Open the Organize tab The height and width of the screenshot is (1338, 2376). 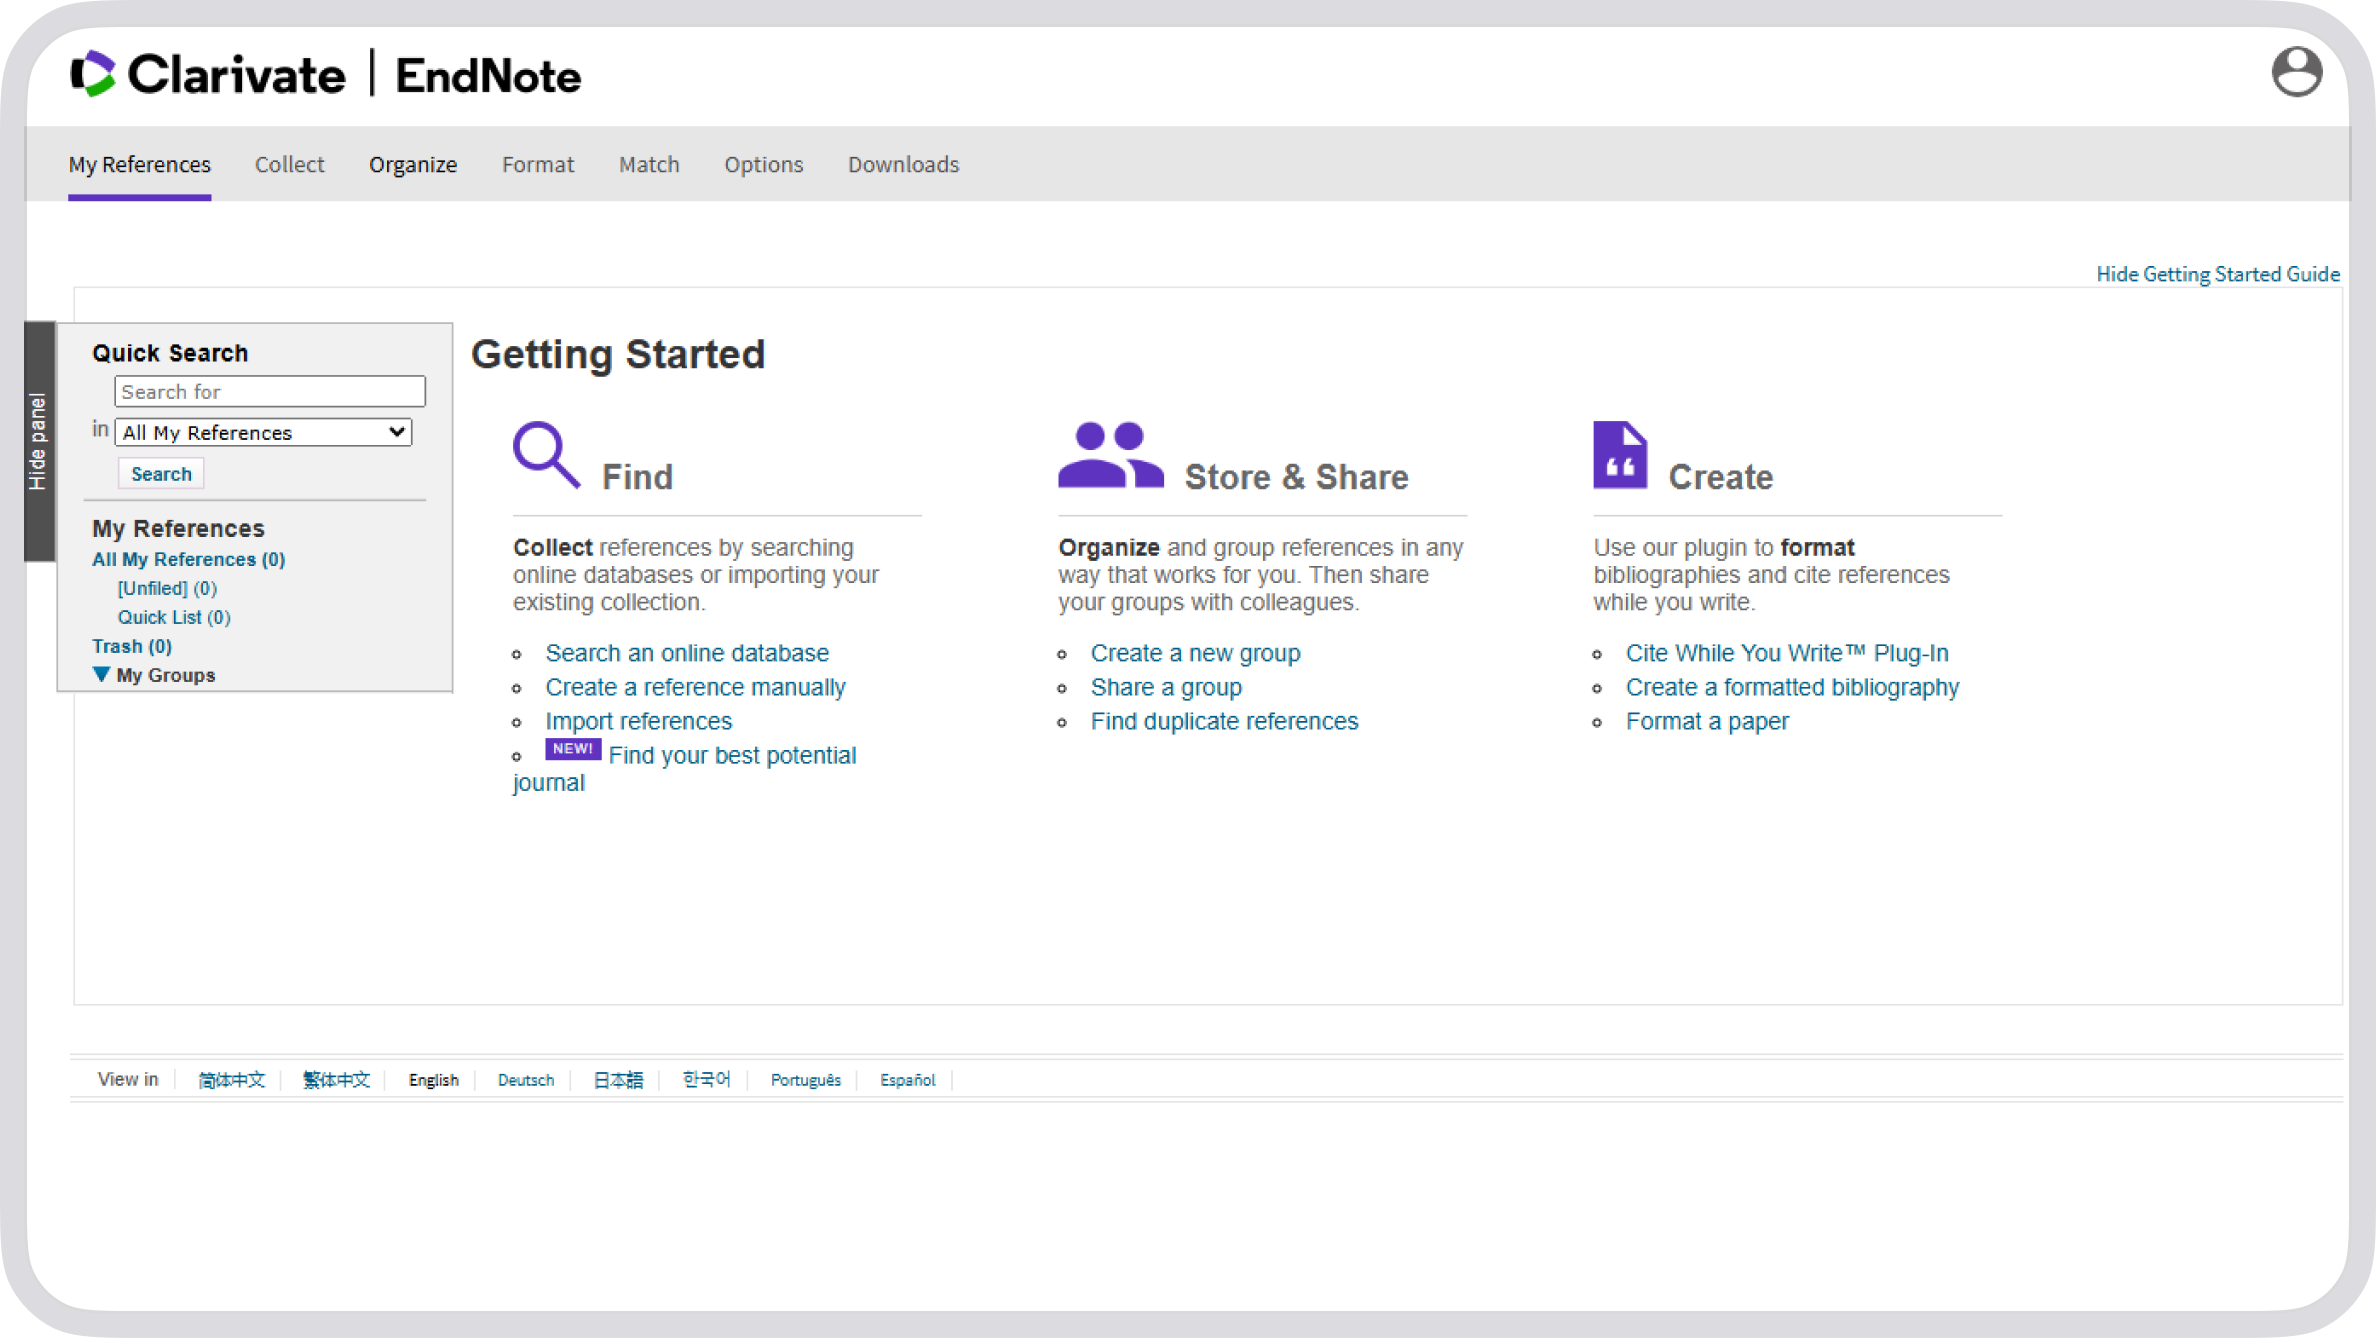[x=412, y=164]
